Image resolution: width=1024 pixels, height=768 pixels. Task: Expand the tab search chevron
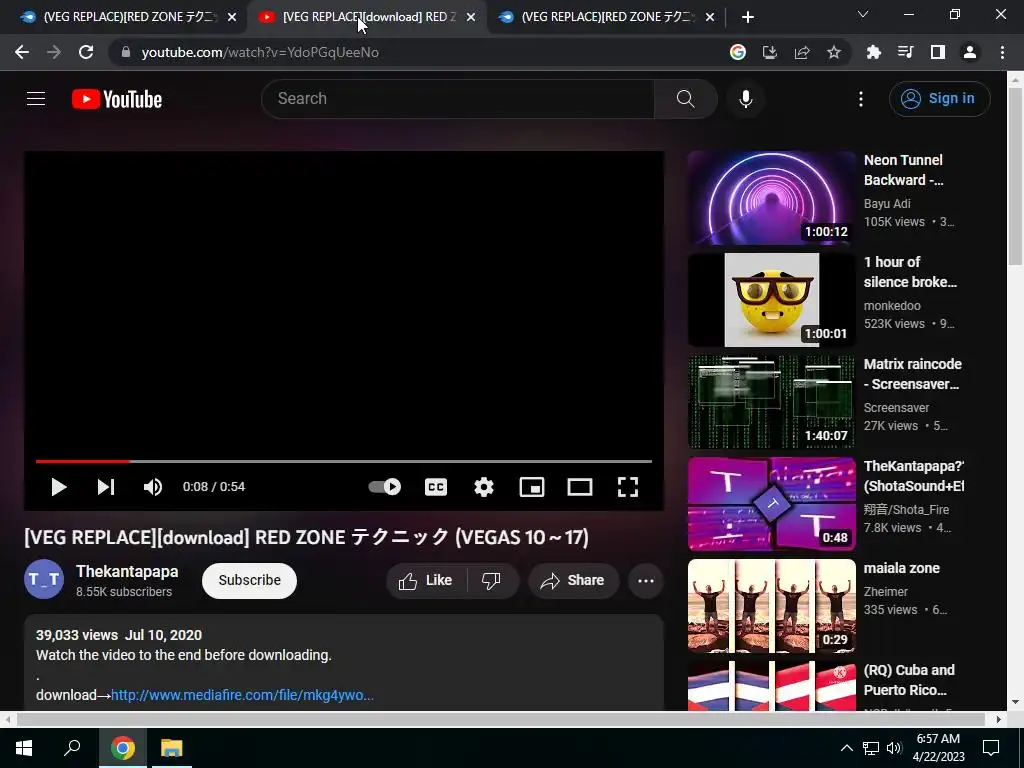pyautogui.click(x=863, y=14)
